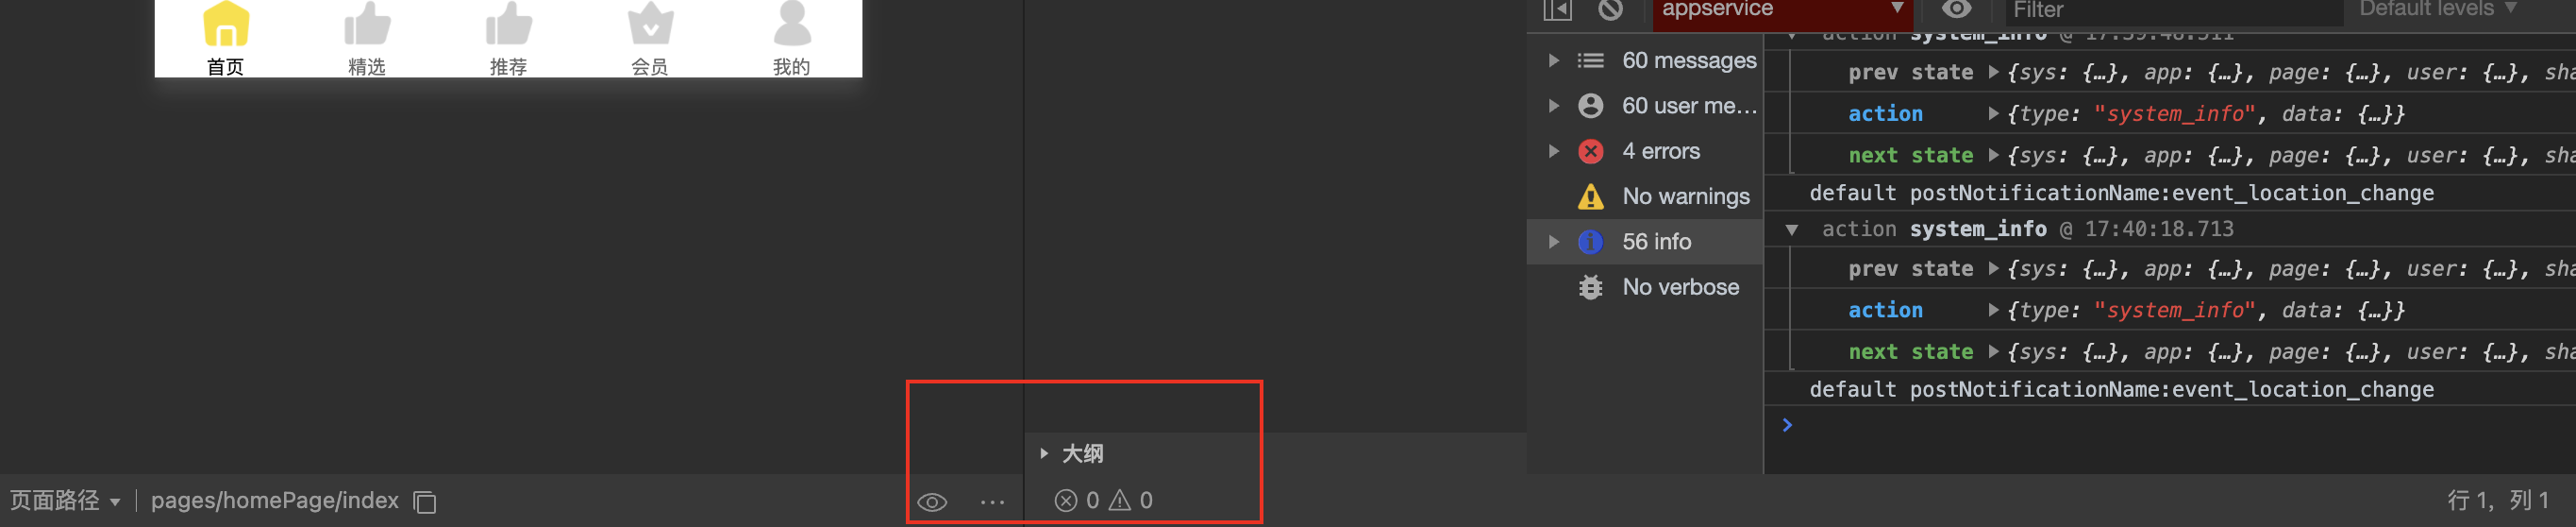
Task: Open the 我的 profile tab
Action: pyautogui.click(x=792, y=24)
